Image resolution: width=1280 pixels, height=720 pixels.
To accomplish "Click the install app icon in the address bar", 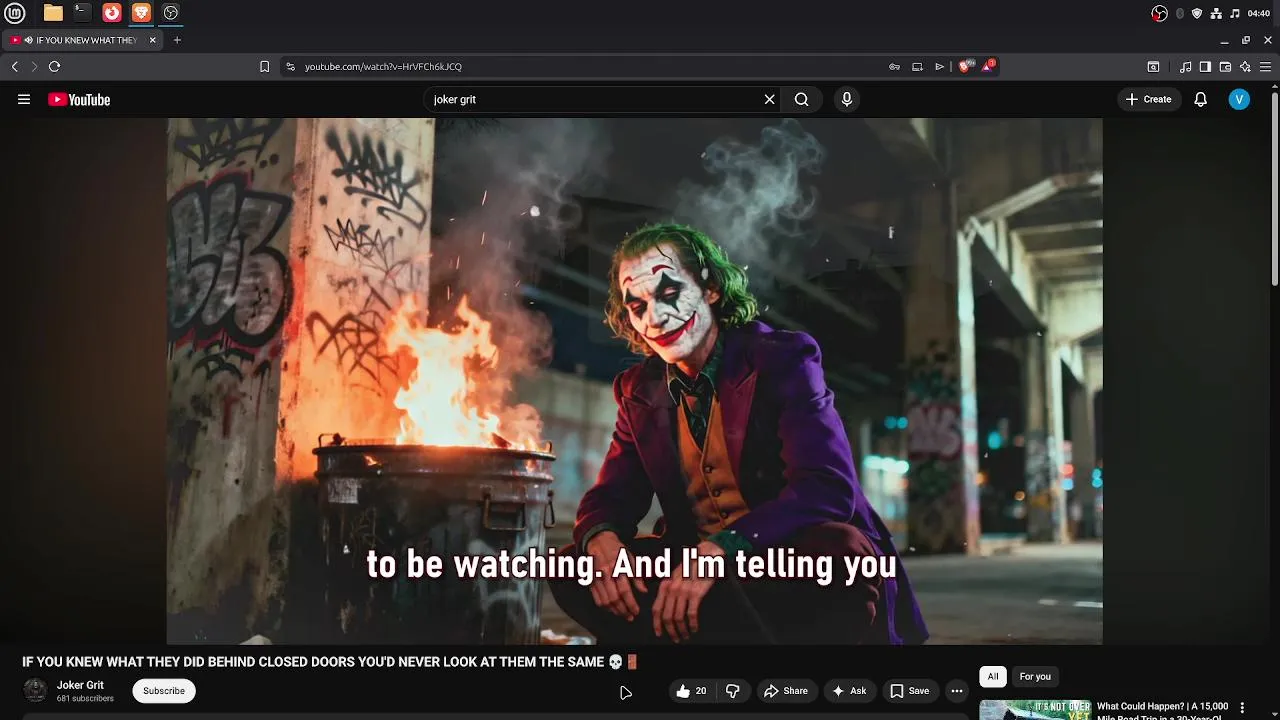I will [x=917, y=67].
